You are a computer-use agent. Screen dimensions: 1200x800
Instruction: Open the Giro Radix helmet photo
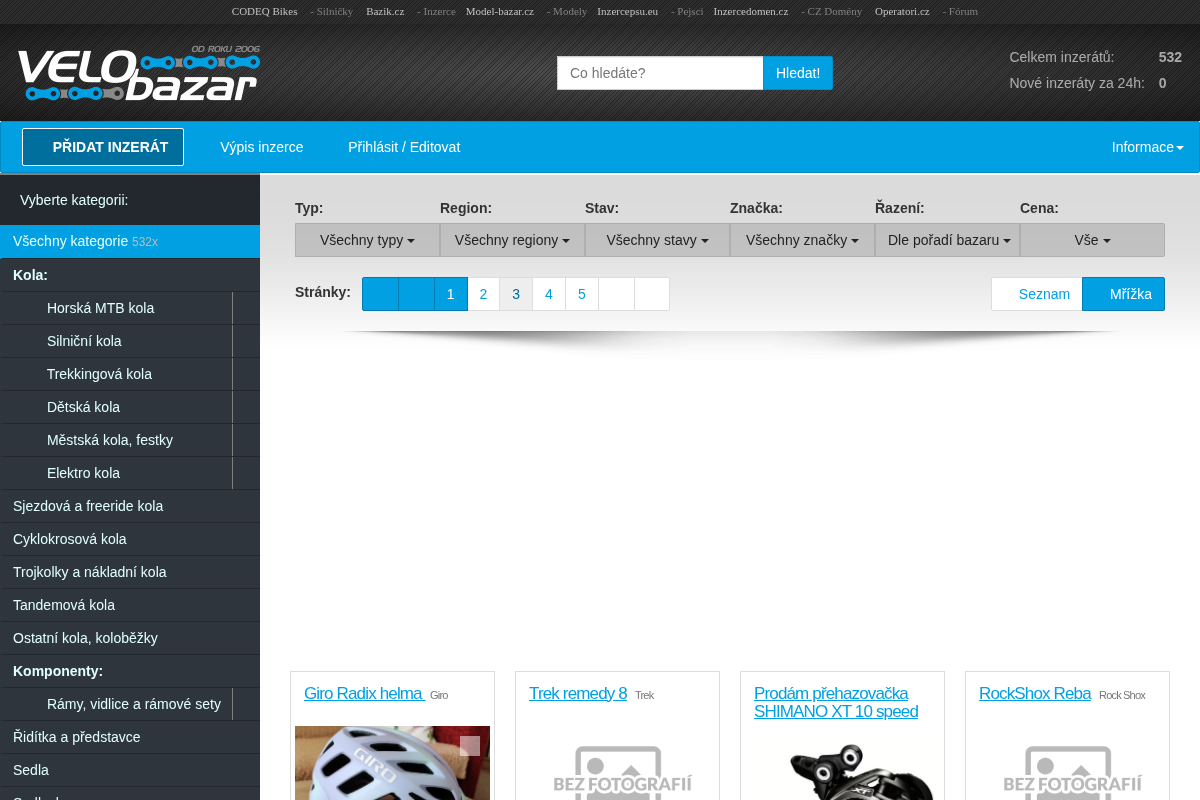(x=392, y=763)
